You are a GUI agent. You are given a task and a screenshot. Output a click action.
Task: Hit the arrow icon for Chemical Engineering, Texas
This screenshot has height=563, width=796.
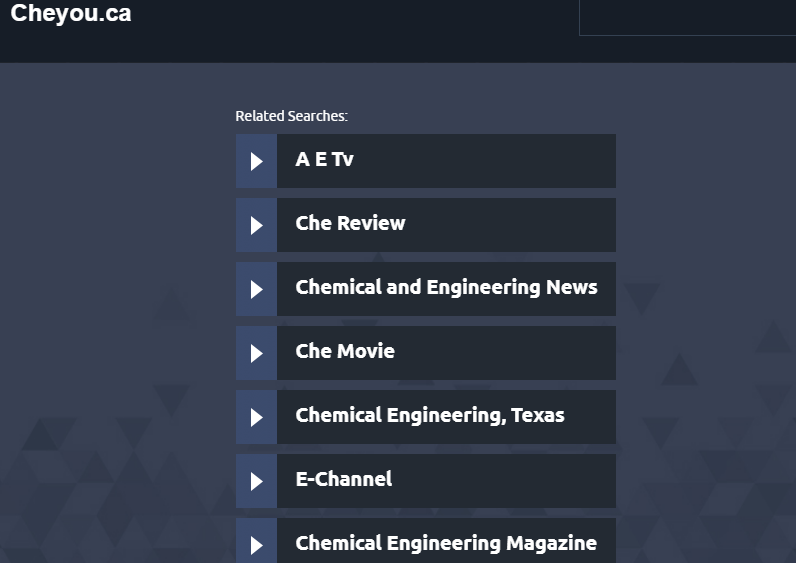(256, 417)
